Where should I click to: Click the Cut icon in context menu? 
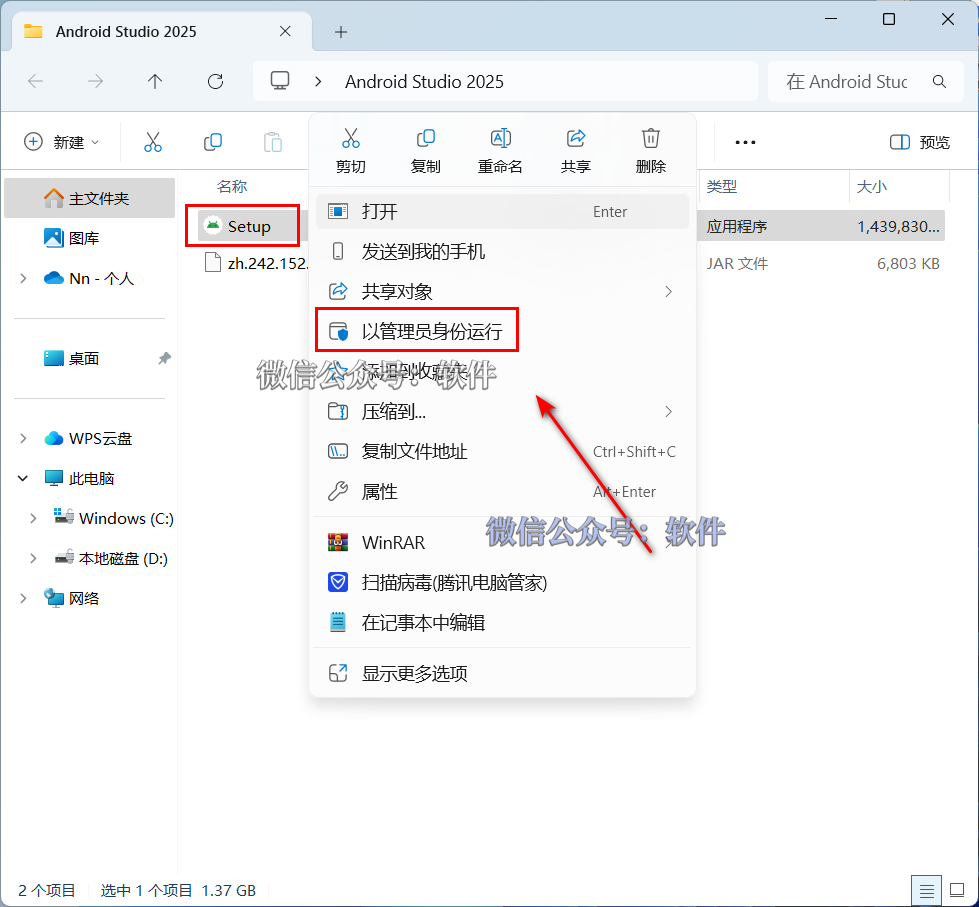click(350, 138)
